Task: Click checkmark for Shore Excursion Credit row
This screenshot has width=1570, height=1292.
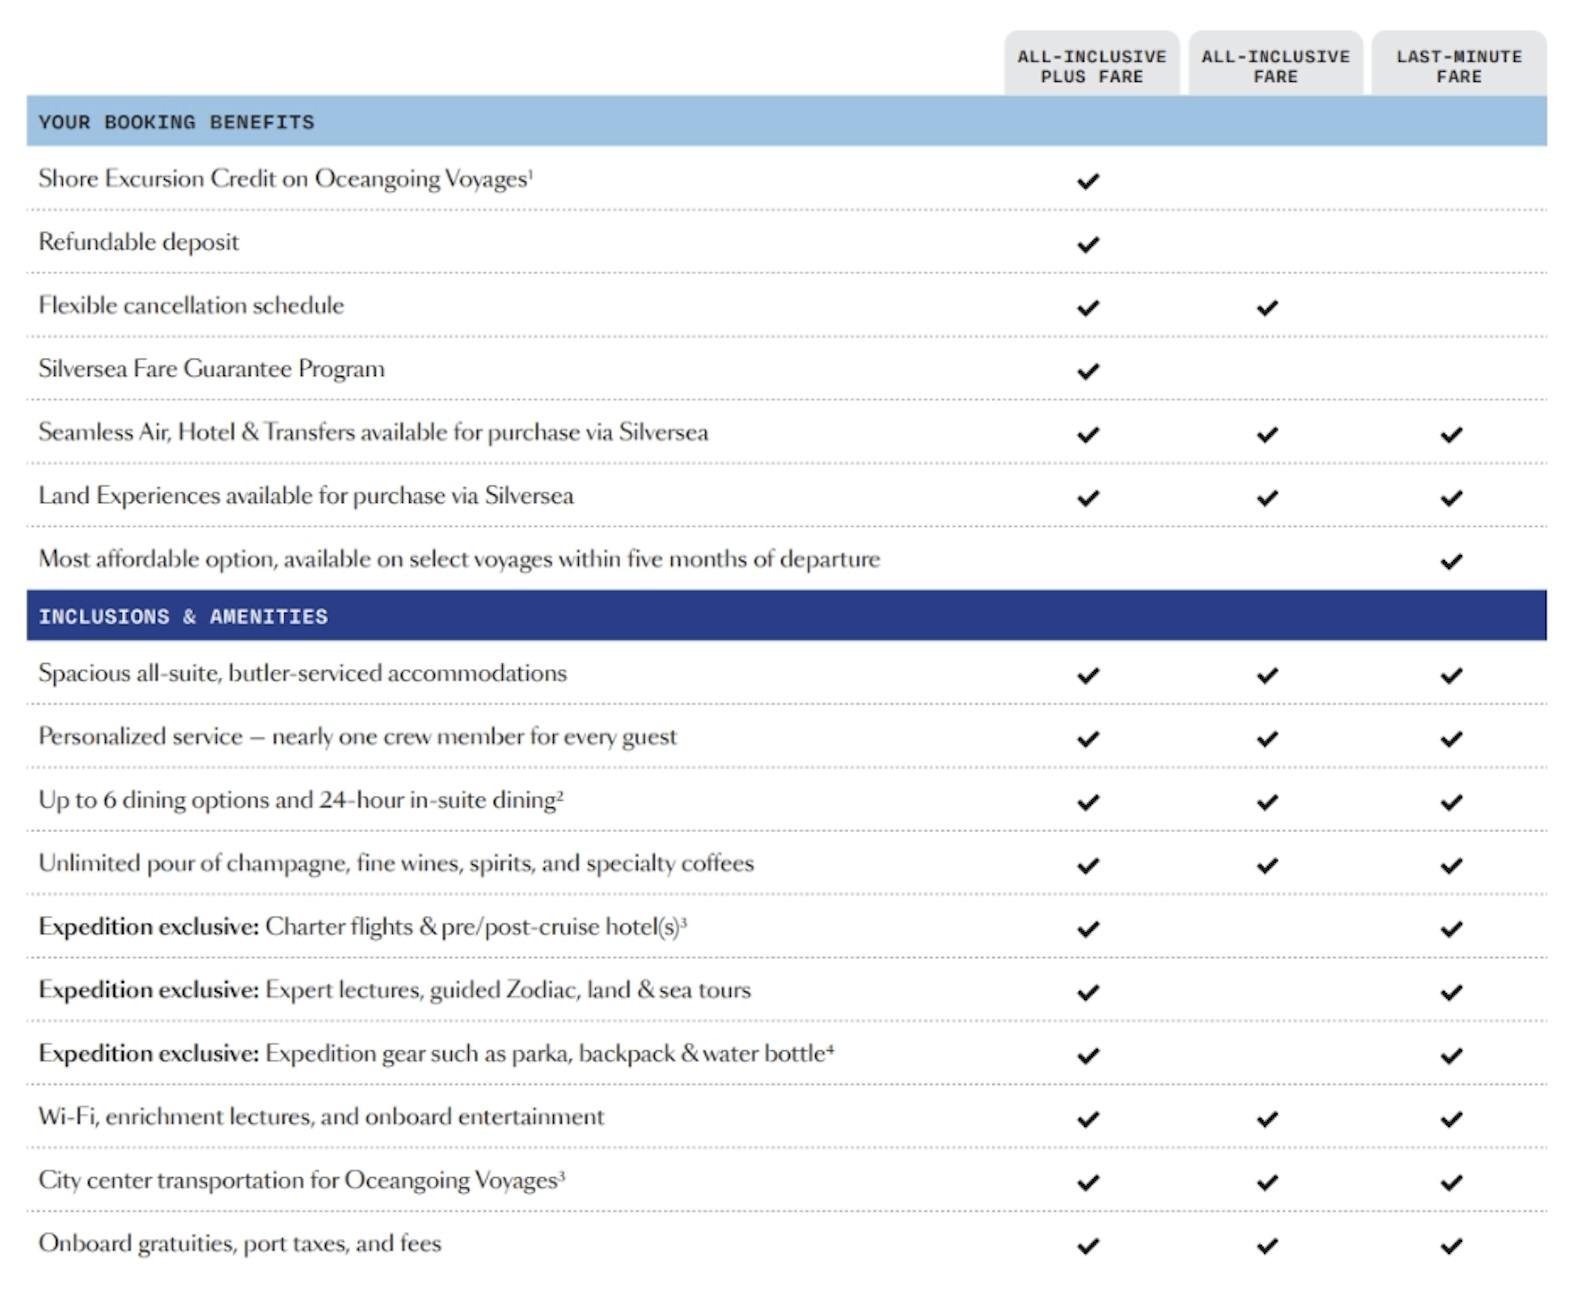Action: pos(1088,181)
